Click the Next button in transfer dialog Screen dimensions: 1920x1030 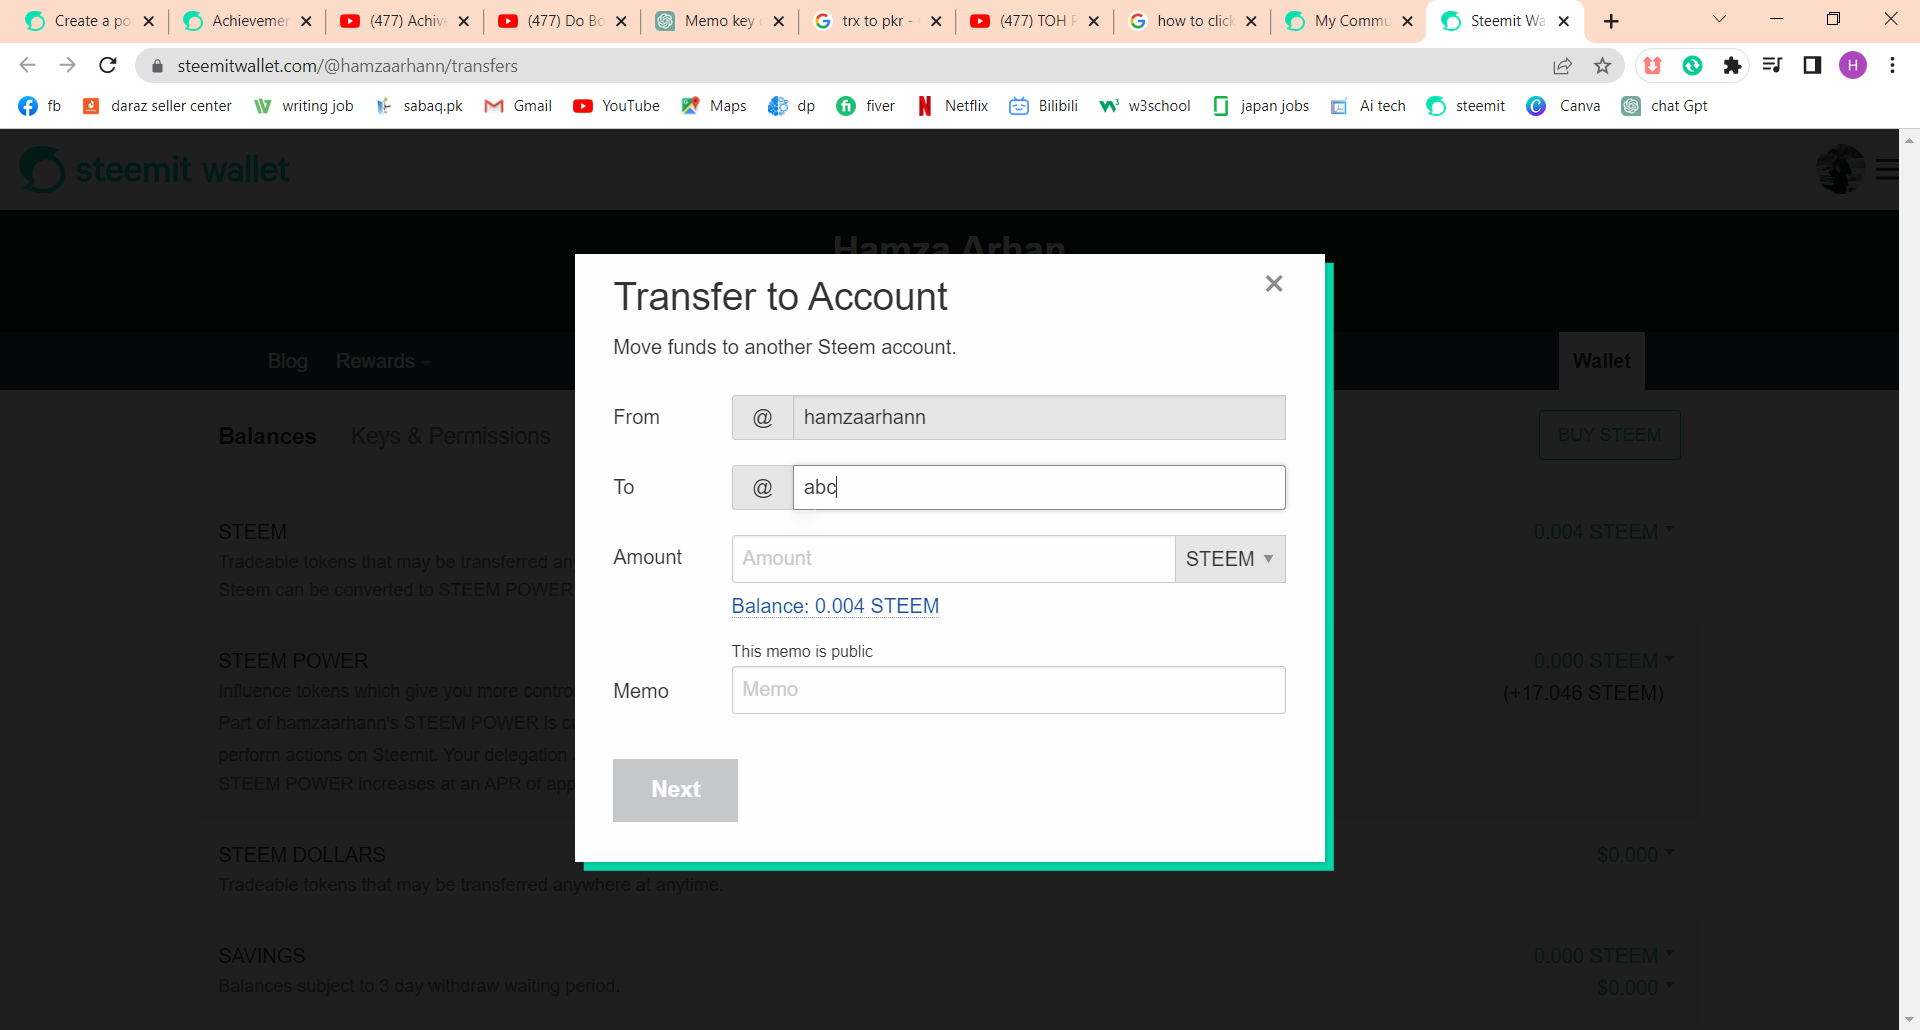point(675,790)
